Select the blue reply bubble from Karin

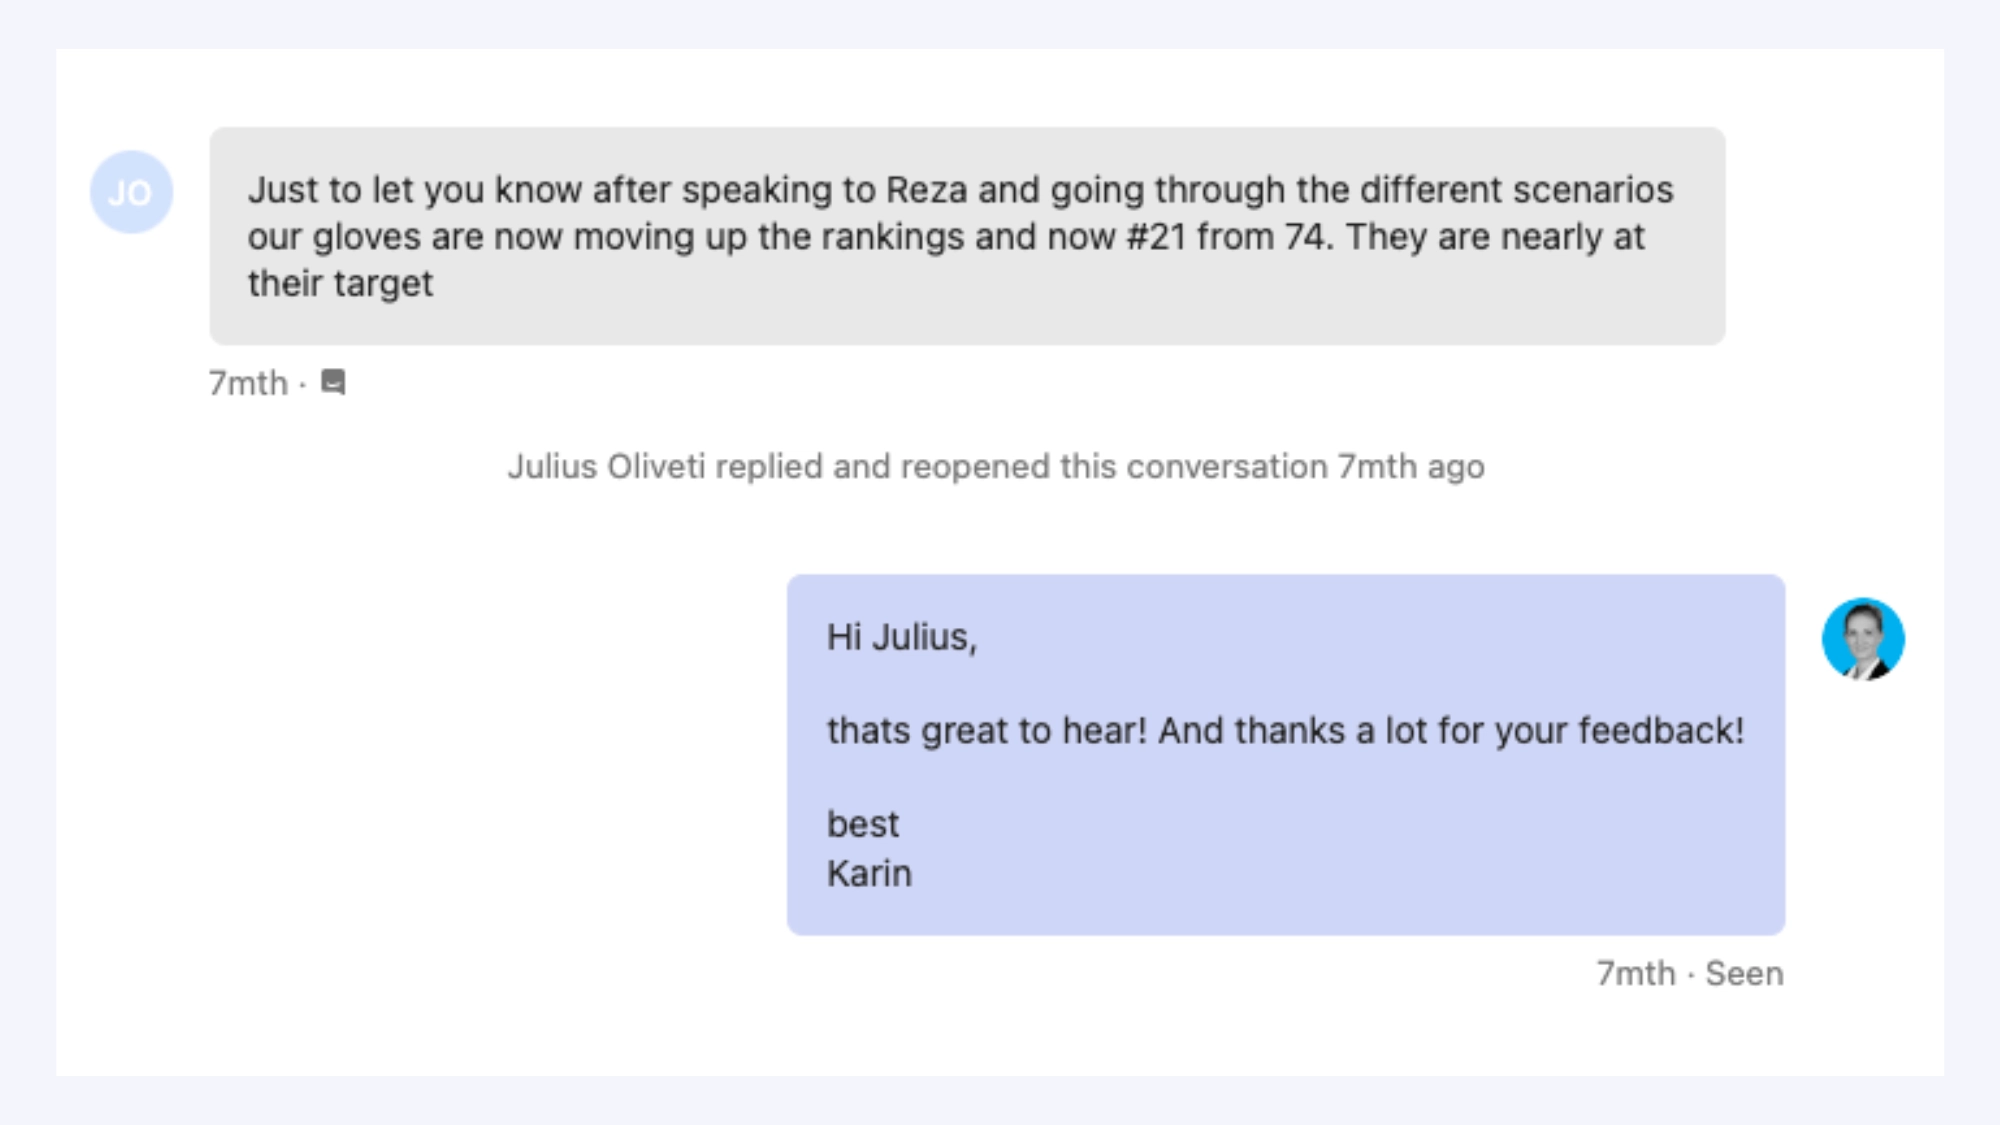[1286, 755]
